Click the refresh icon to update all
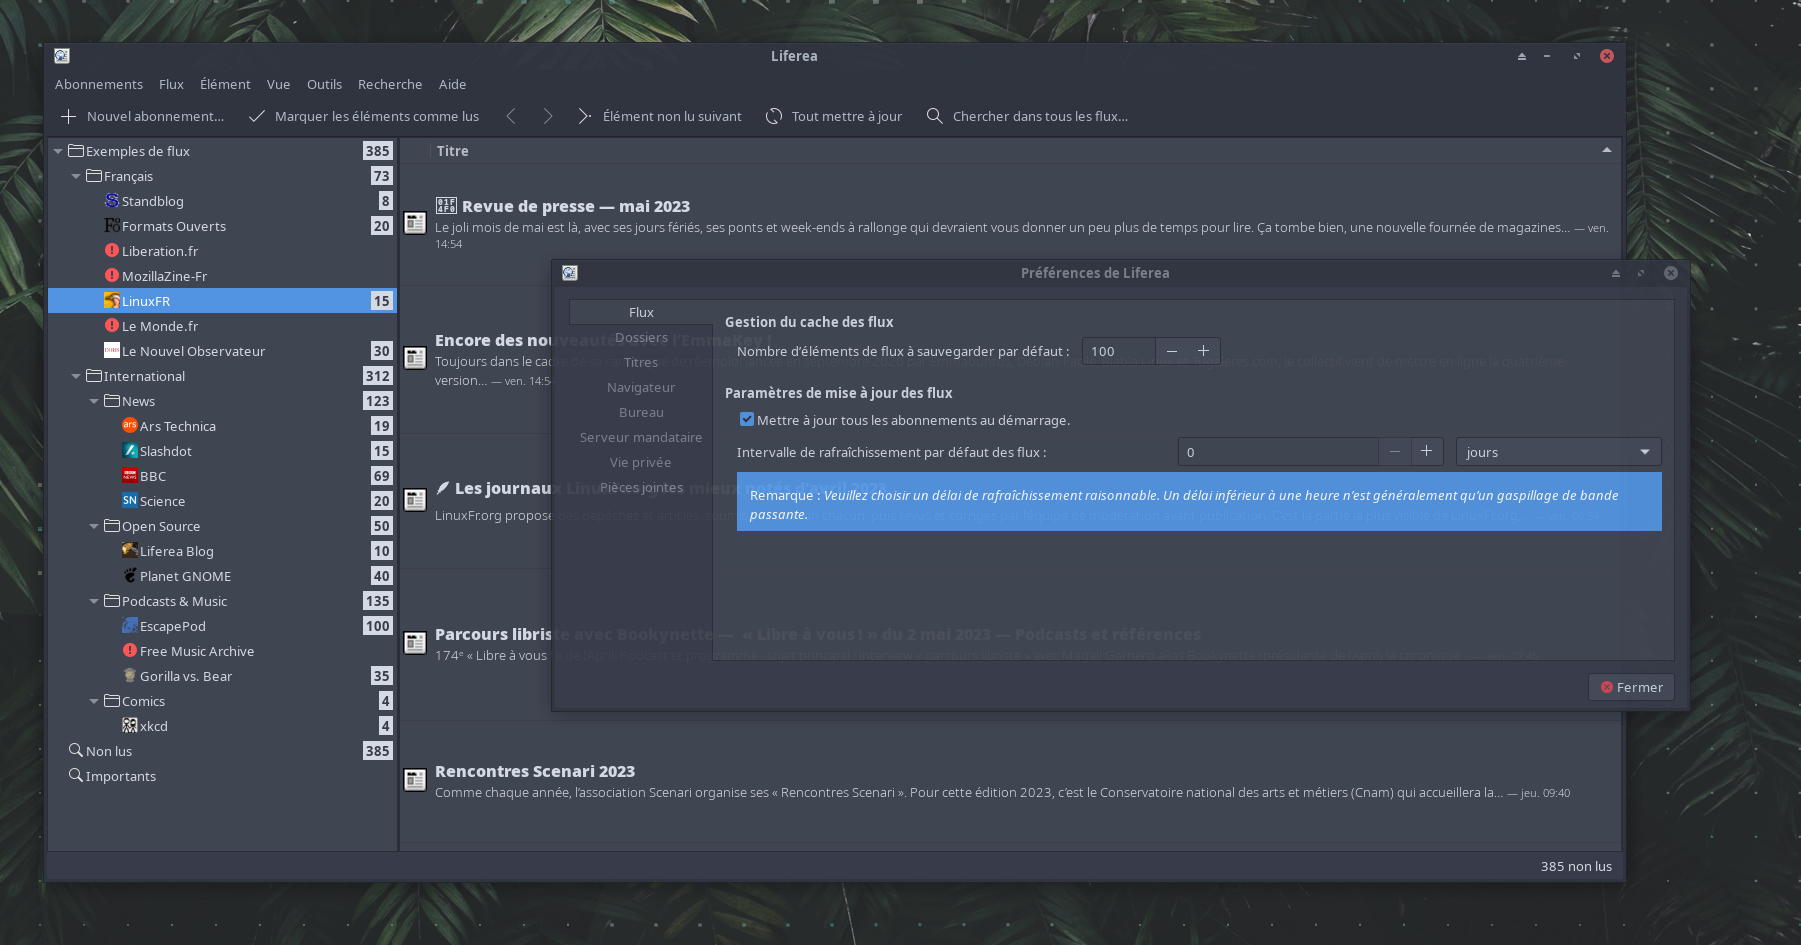 coord(774,117)
